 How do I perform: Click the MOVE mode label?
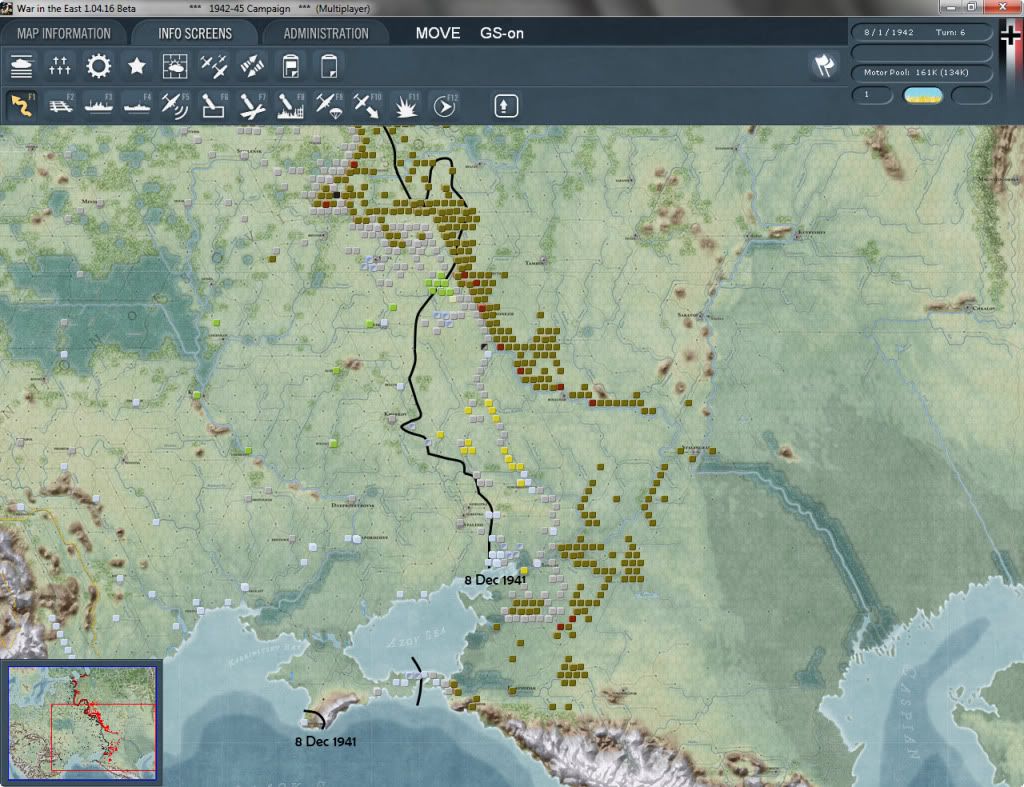(x=438, y=33)
